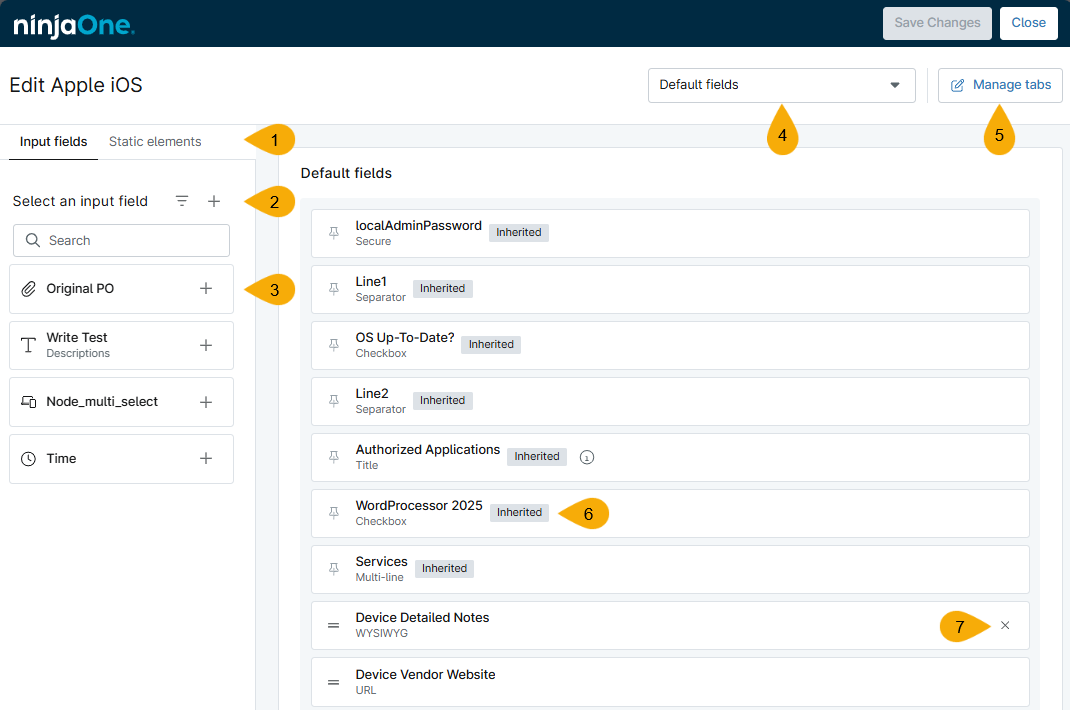
Task: Click the ninjaOne logo
Action: pyautogui.click(x=73, y=23)
